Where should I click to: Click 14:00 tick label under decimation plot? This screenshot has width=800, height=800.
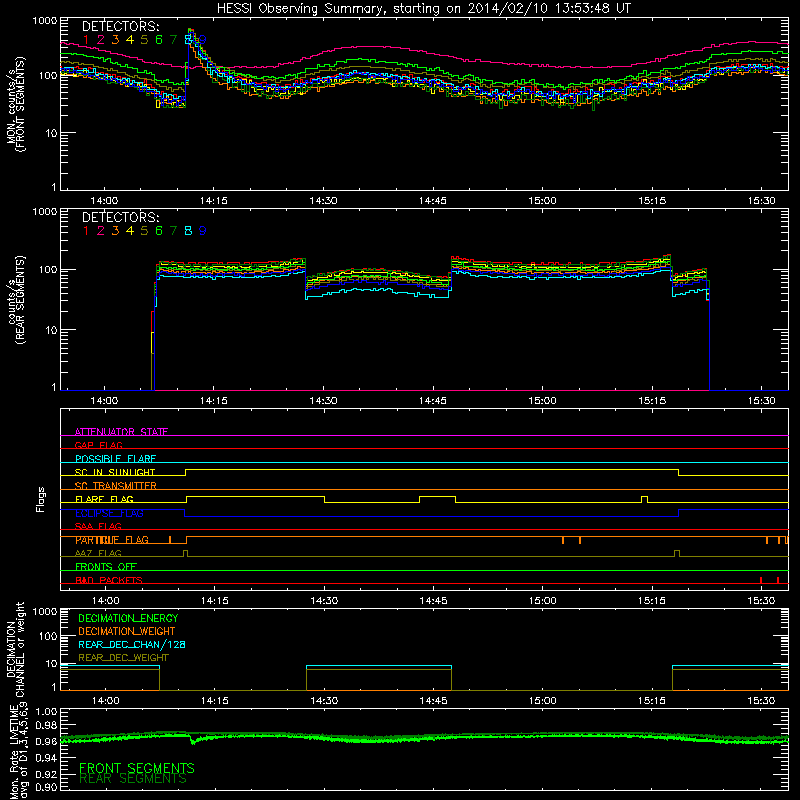coord(105,701)
